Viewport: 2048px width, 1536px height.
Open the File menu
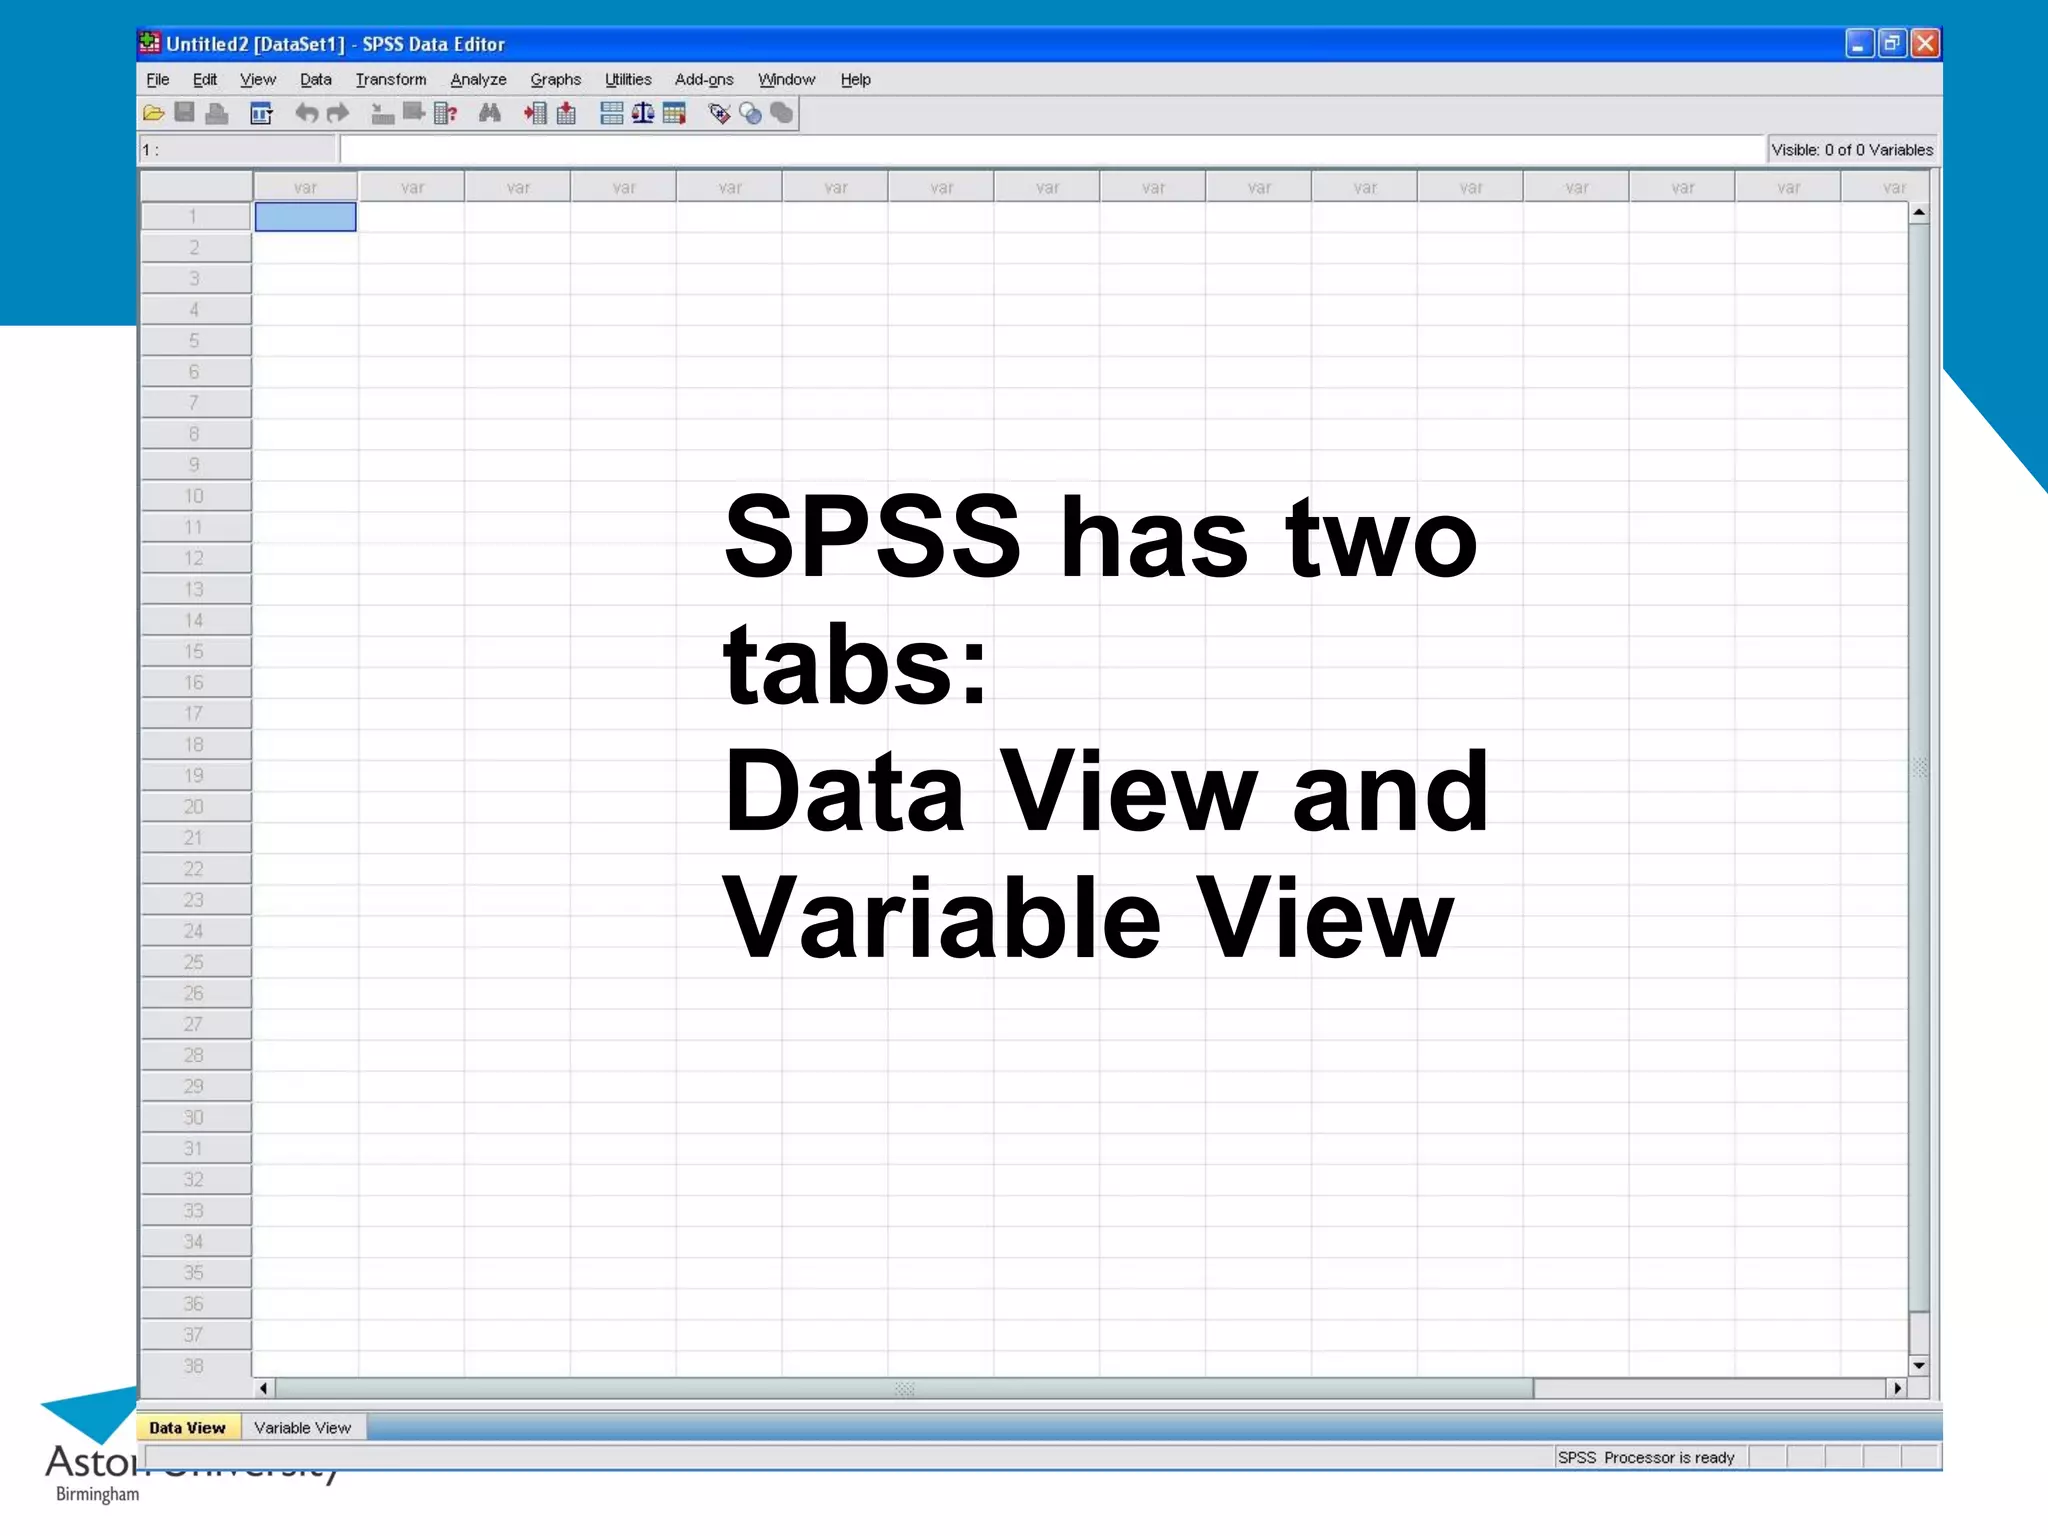coord(158,80)
